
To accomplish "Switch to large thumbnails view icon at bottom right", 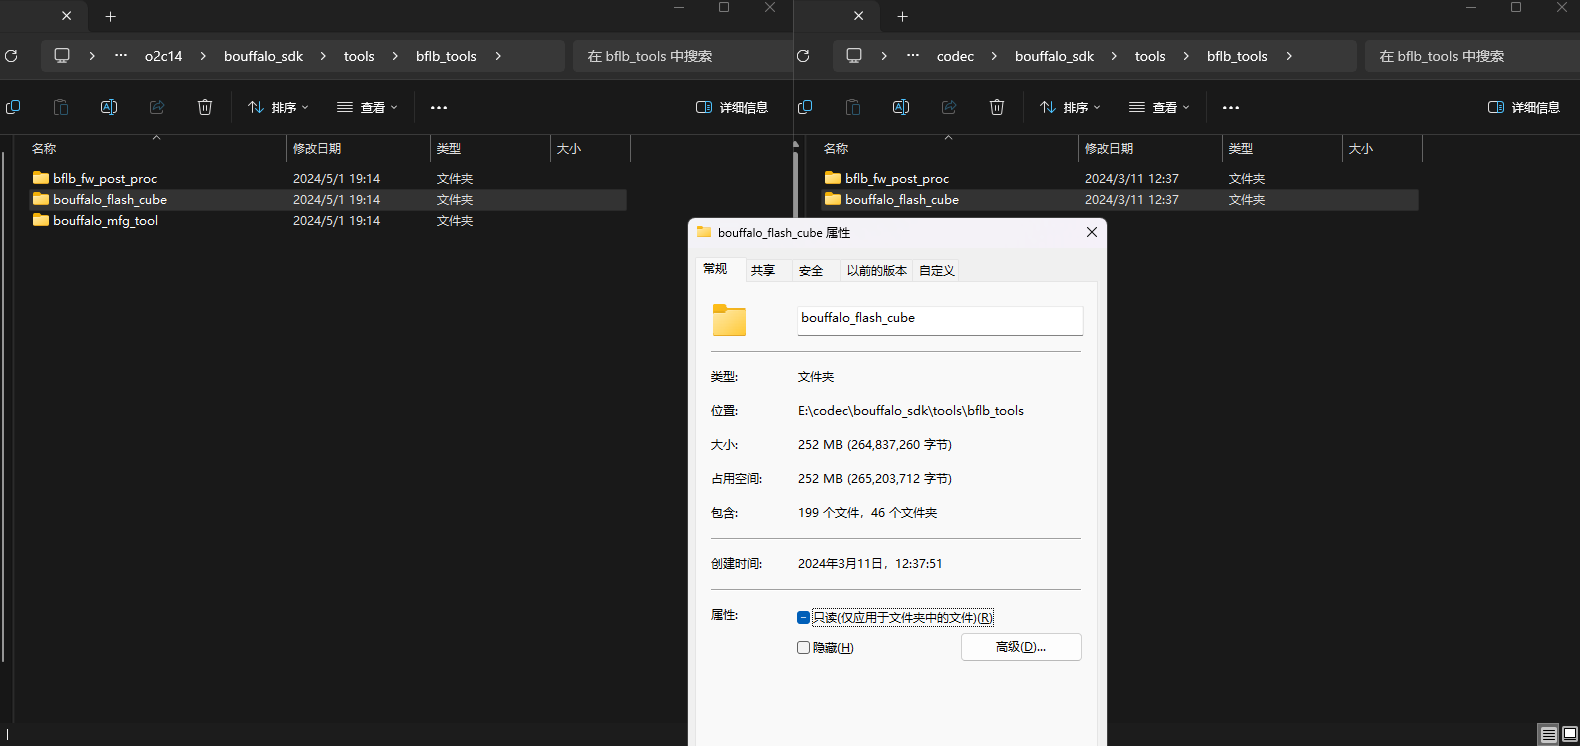I will tap(1570, 735).
